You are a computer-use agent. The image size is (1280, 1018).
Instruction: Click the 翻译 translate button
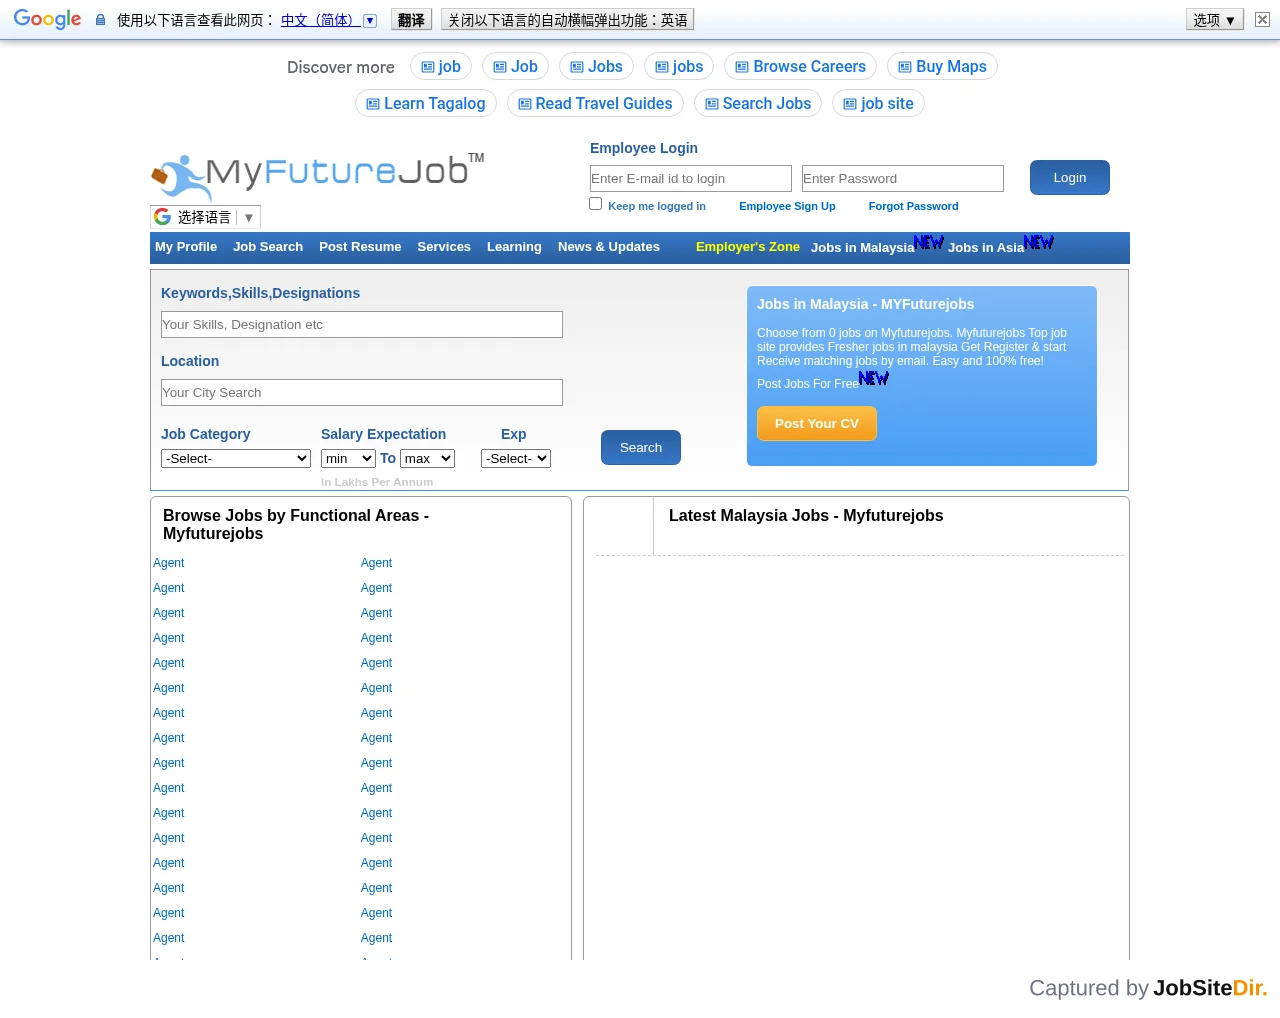(411, 19)
